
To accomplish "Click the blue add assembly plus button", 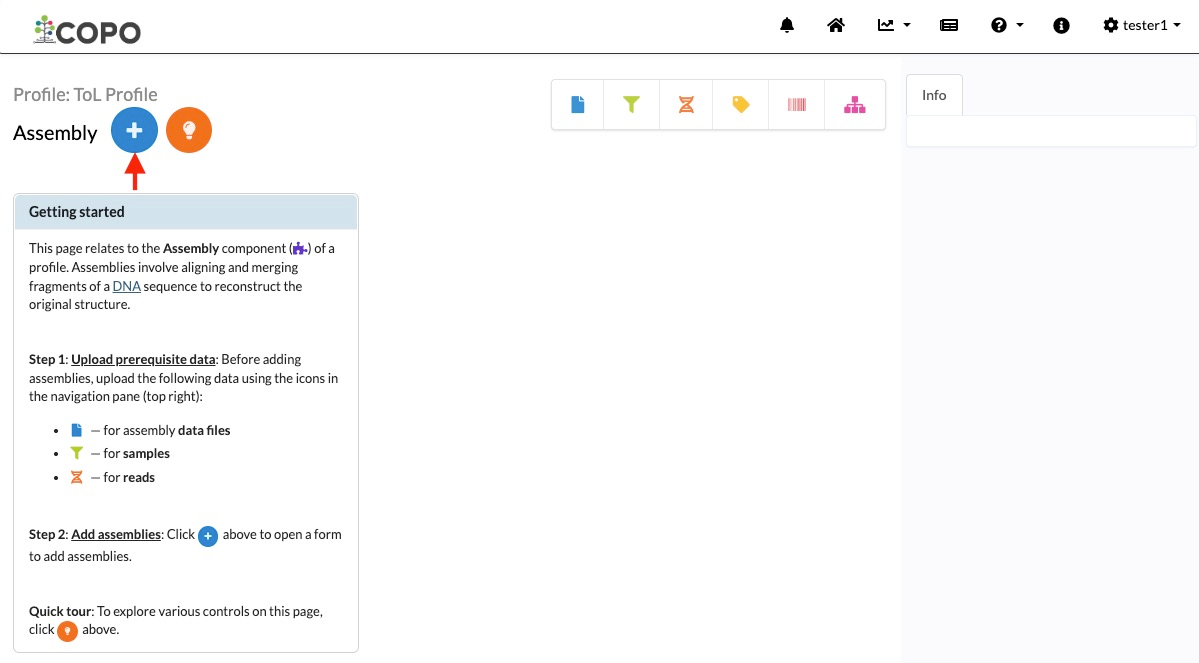I will pos(135,131).
